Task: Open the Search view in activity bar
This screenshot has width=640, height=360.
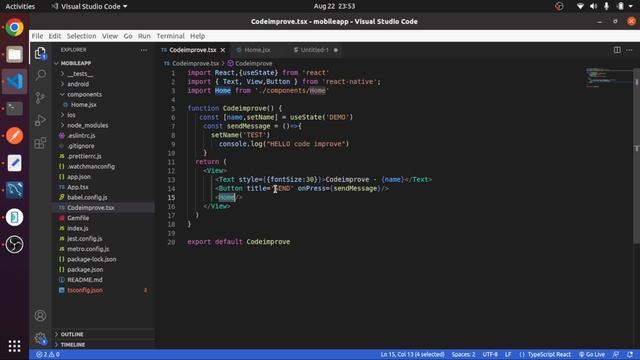Action: click(40, 75)
